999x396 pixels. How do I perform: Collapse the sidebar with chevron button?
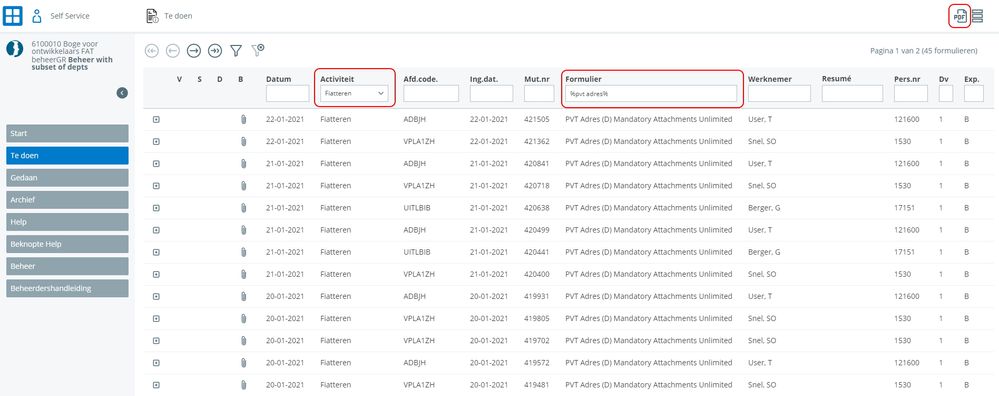122,93
